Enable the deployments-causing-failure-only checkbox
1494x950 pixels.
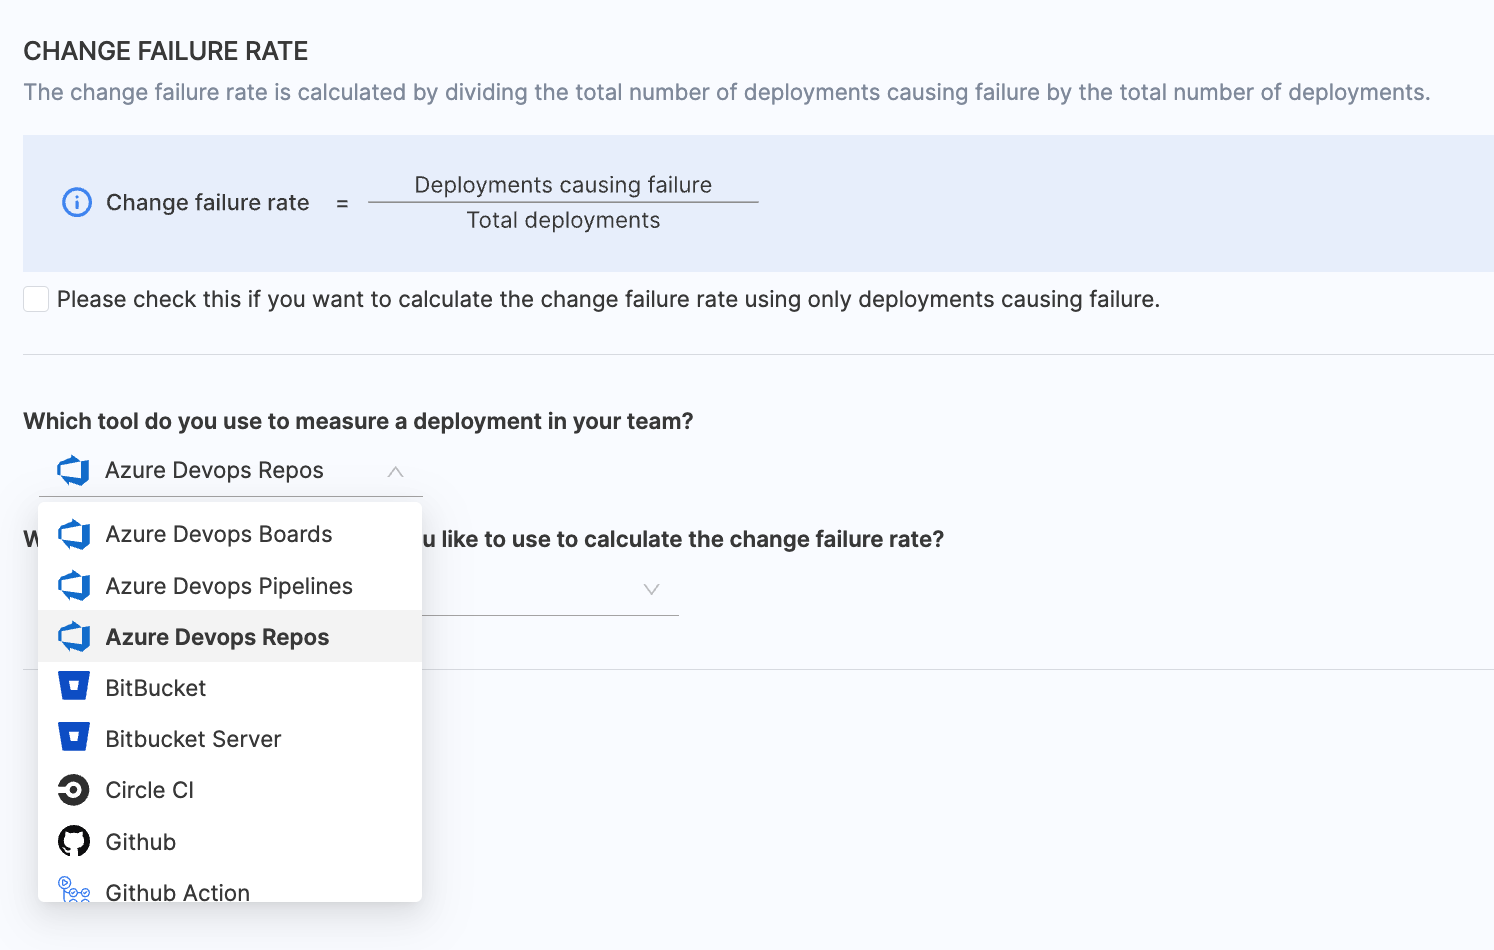pyautogui.click(x=36, y=299)
